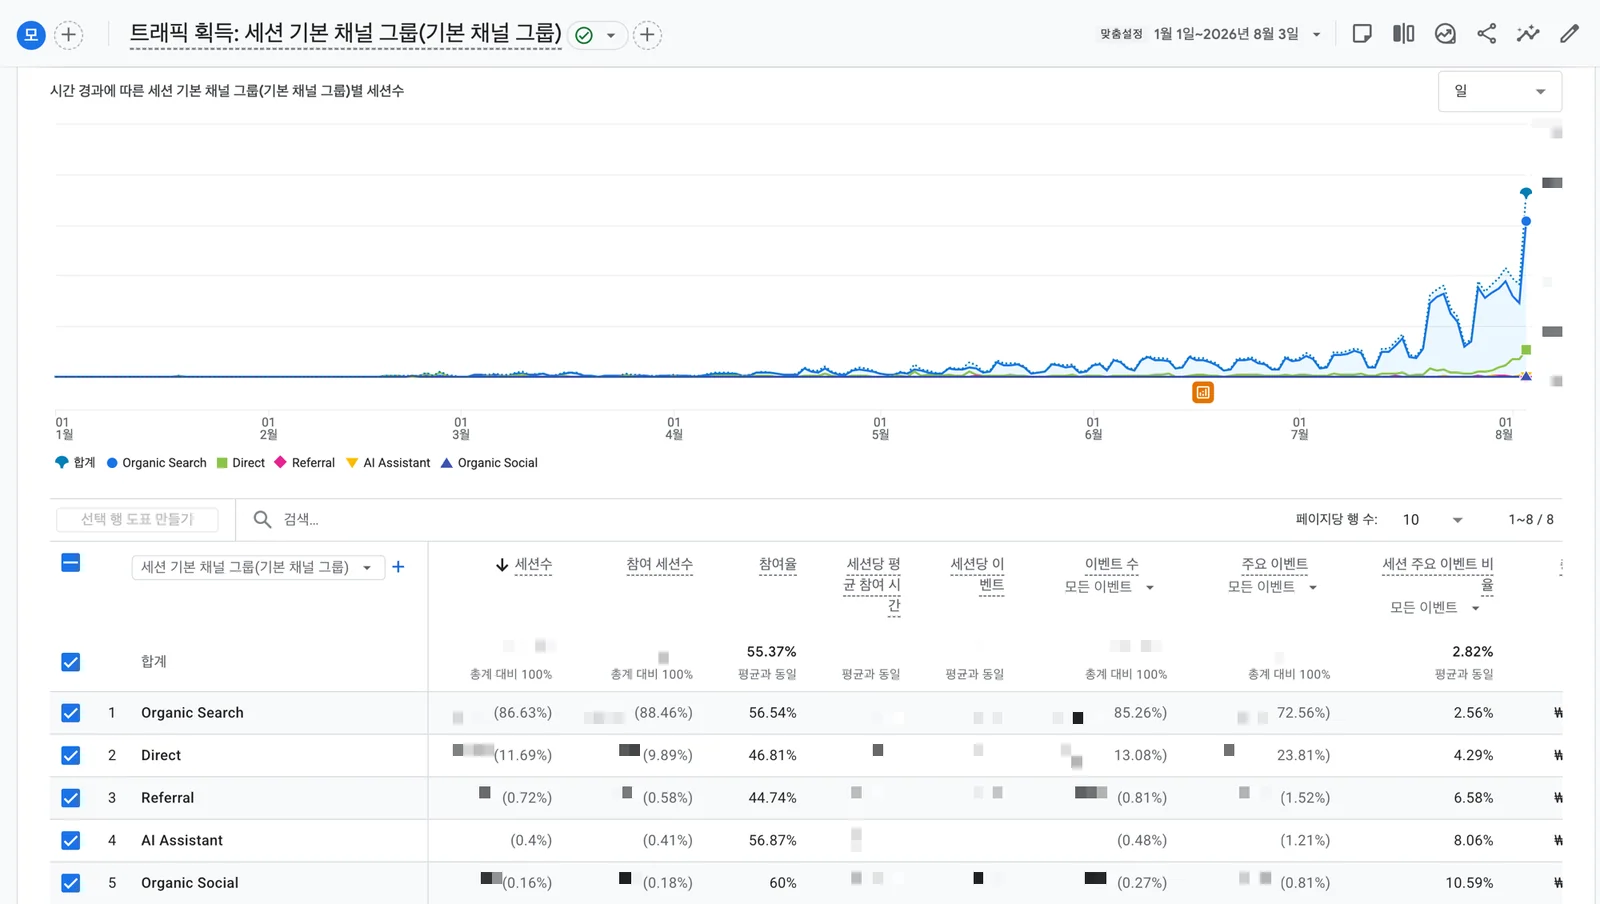Add a filter with the plus icon after the title
Image resolution: width=1600 pixels, height=904 pixels.
[647, 35]
